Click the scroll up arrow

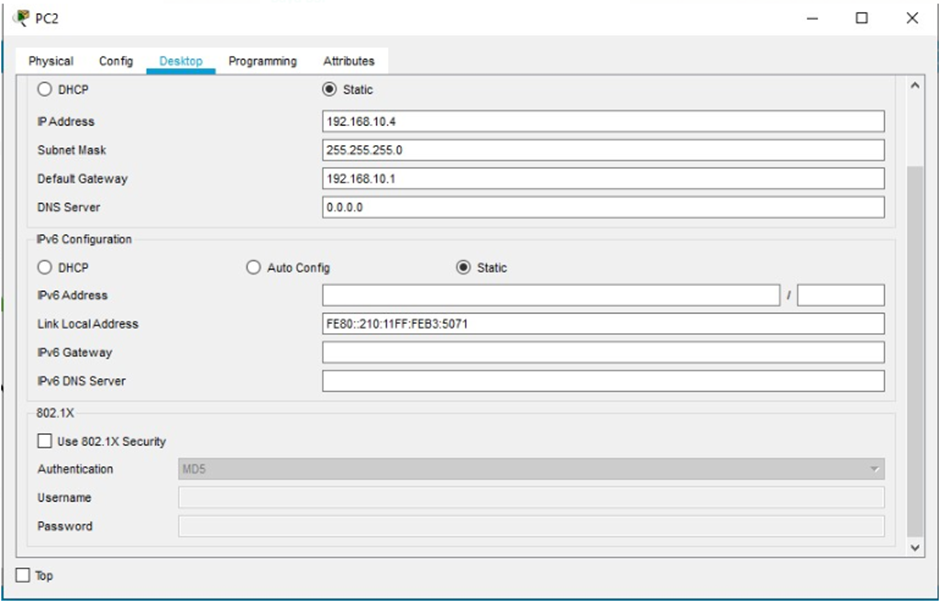click(x=915, y=86)
